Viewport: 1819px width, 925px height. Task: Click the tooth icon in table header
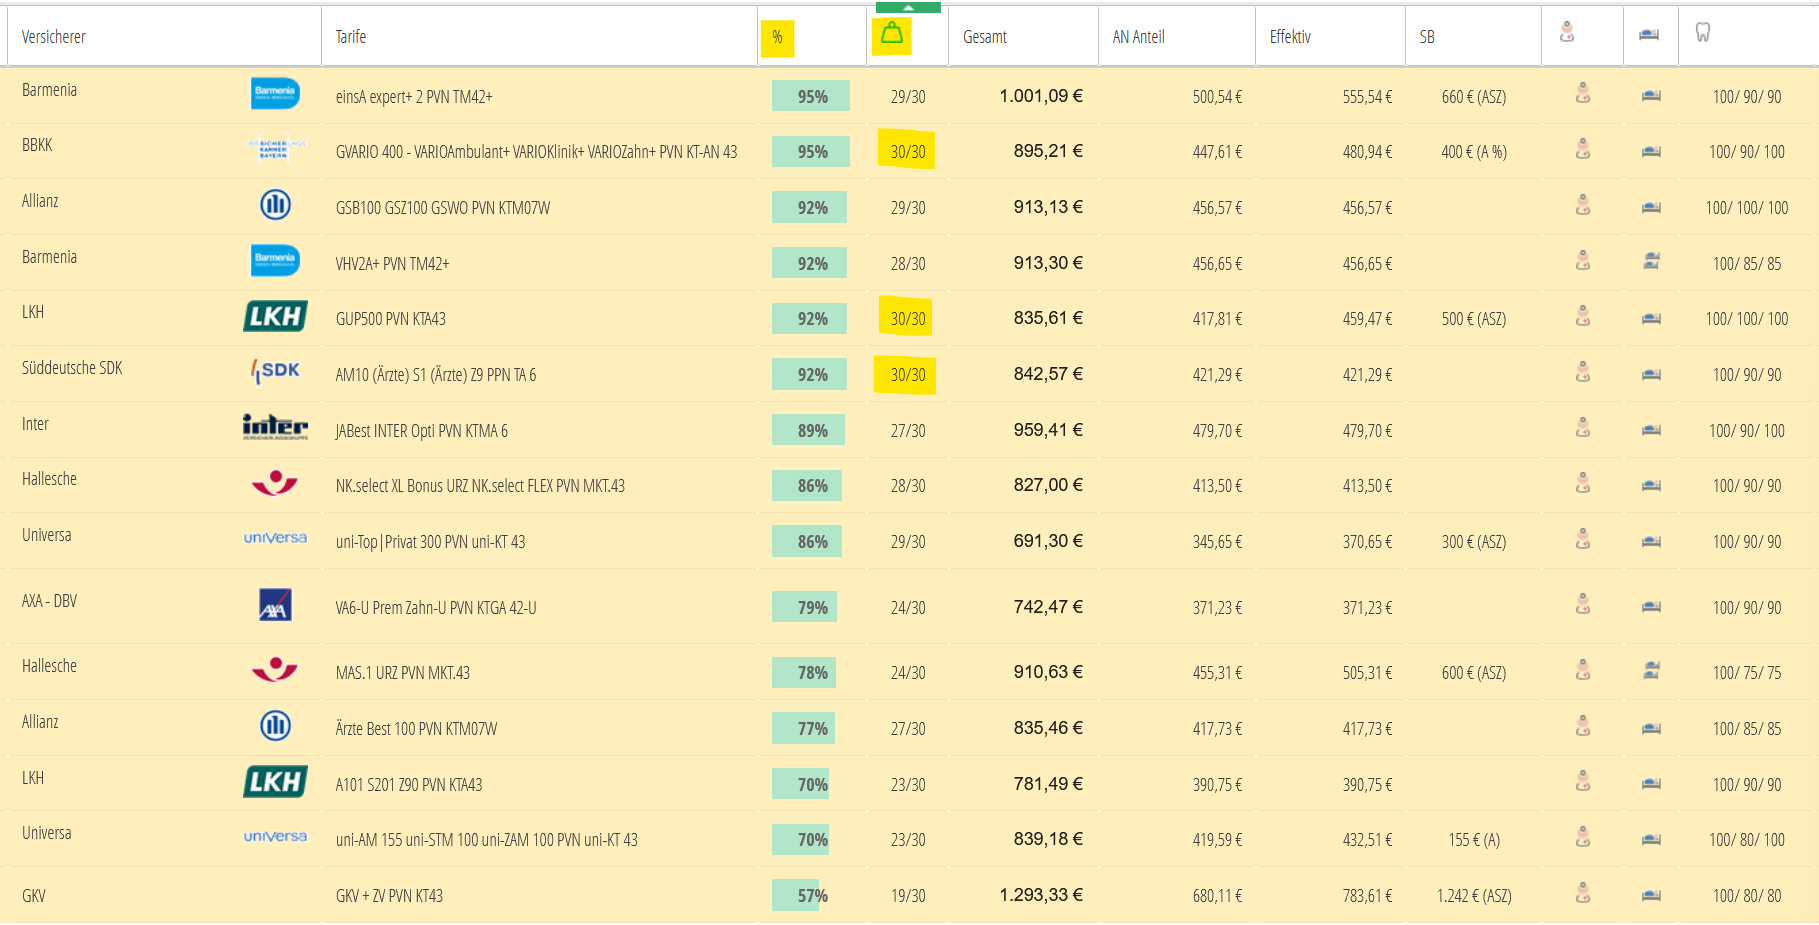[1702, 33]
